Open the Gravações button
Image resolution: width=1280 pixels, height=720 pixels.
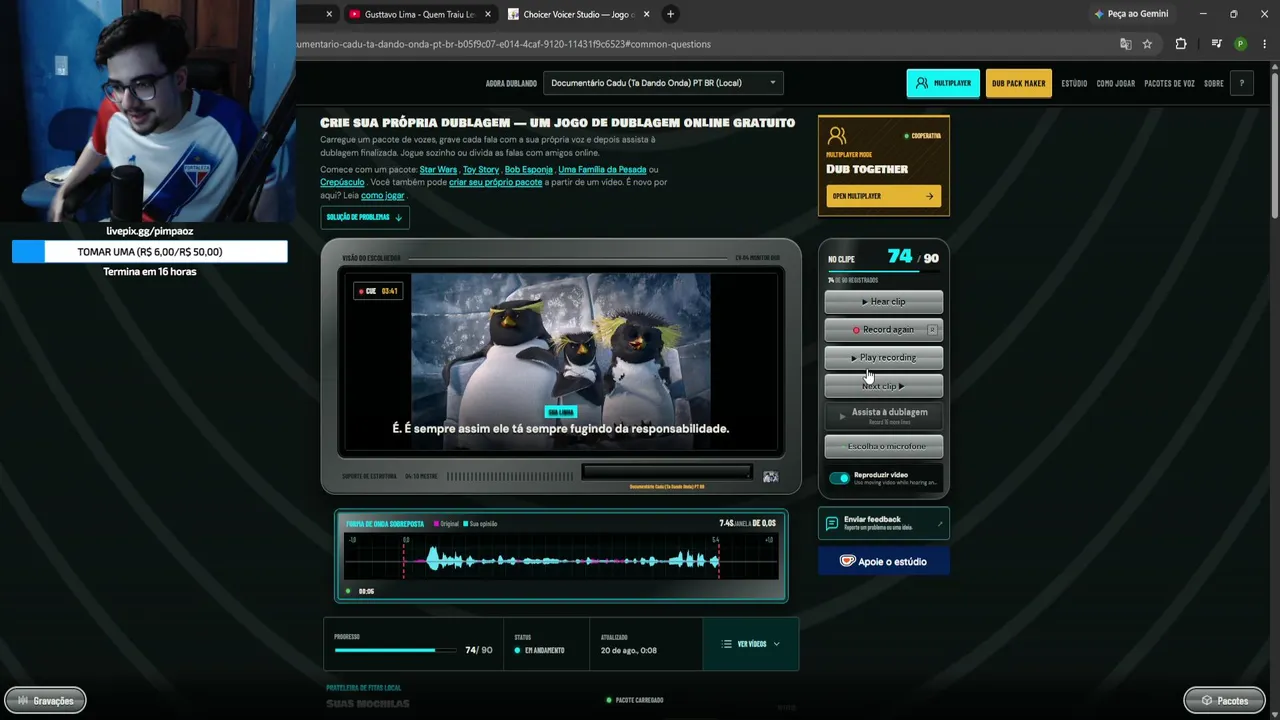[x=45, y=701]
